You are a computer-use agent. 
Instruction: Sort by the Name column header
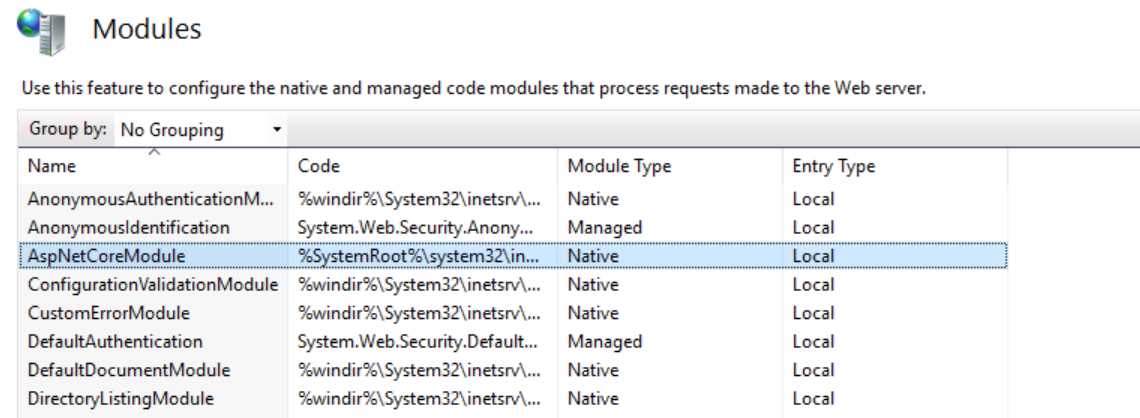pos(153,166)
